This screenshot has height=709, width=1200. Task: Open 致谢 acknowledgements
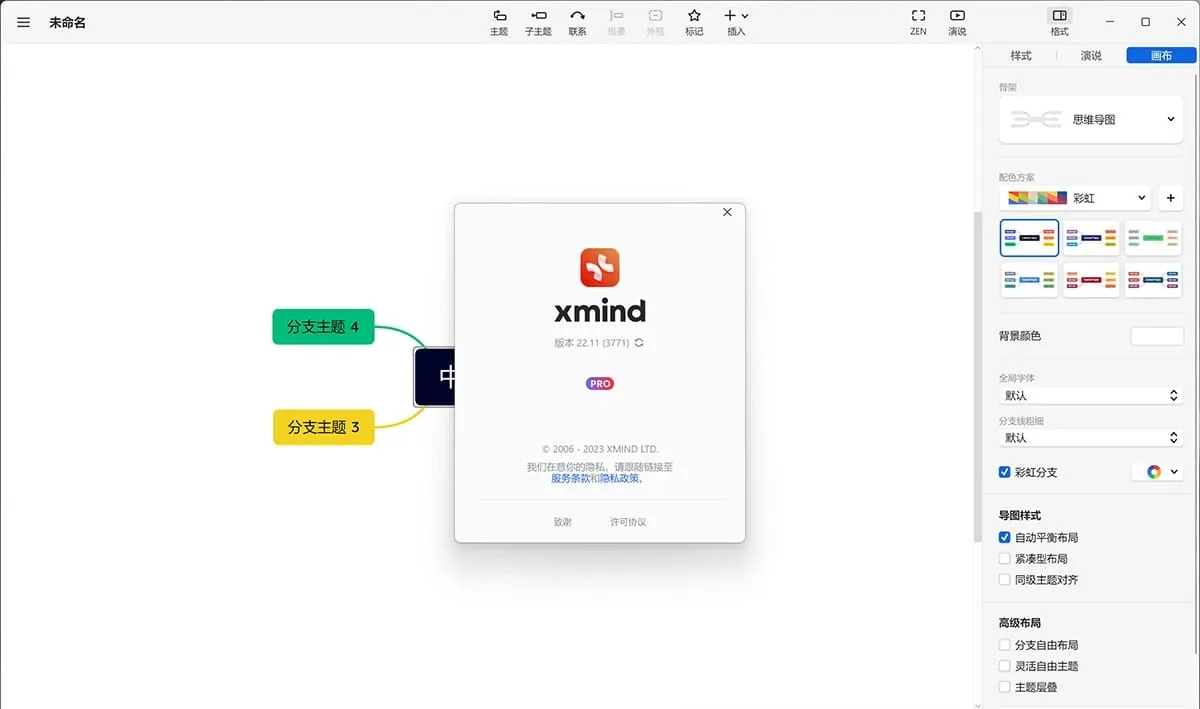[563, 522]
